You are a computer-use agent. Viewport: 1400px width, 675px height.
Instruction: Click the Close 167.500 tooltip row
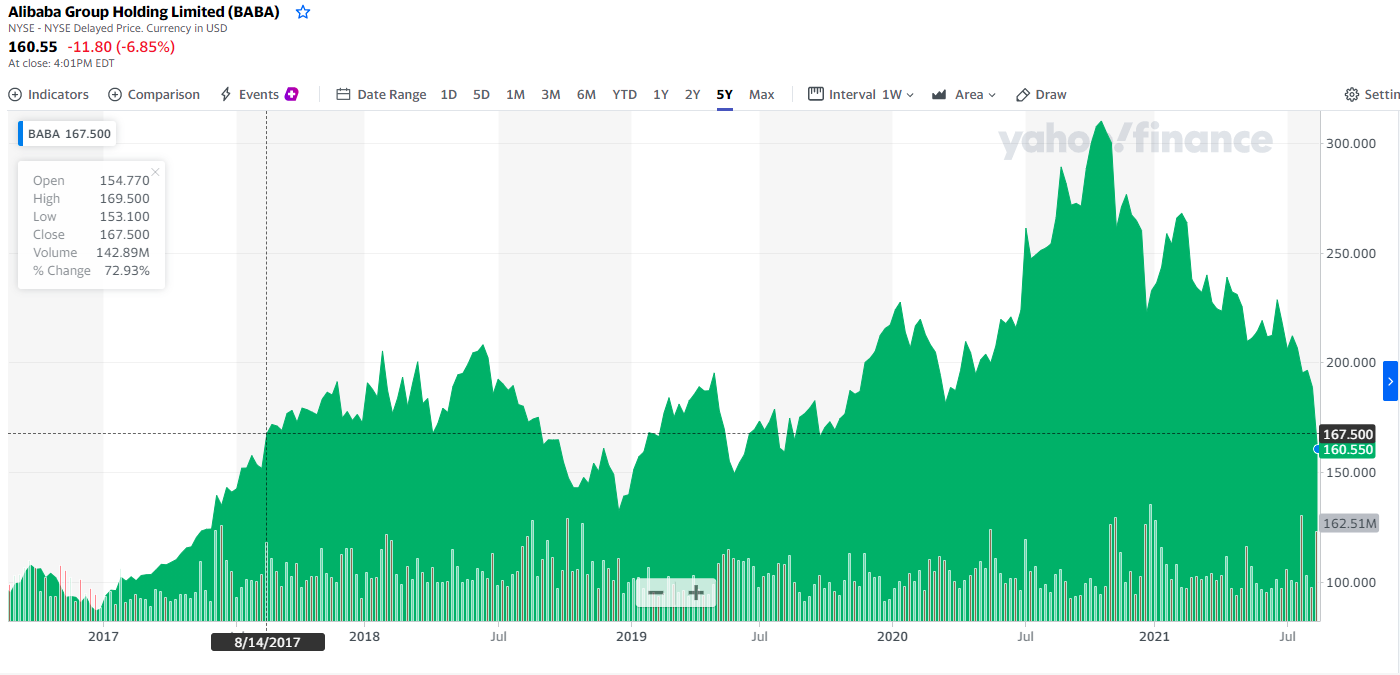pos(91,234)
